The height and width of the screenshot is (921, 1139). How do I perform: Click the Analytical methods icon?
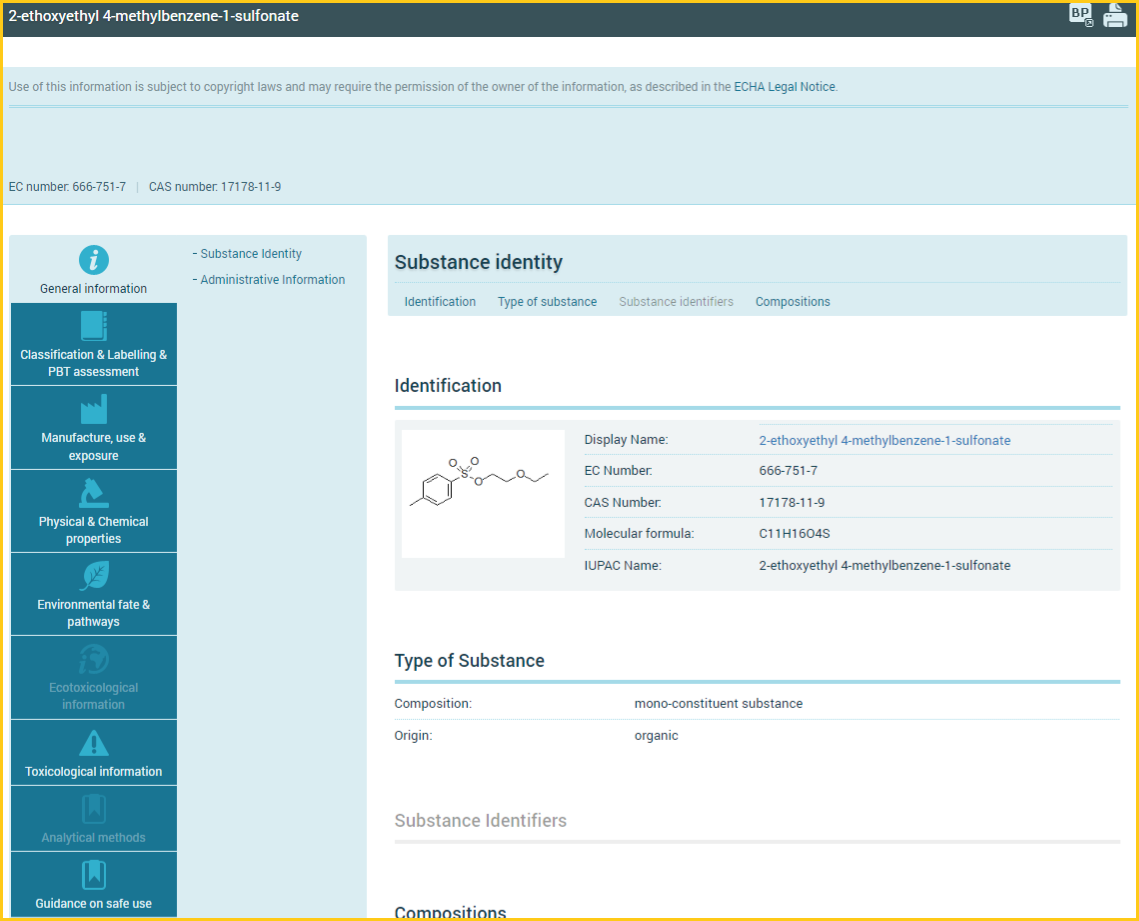(93, 809)
